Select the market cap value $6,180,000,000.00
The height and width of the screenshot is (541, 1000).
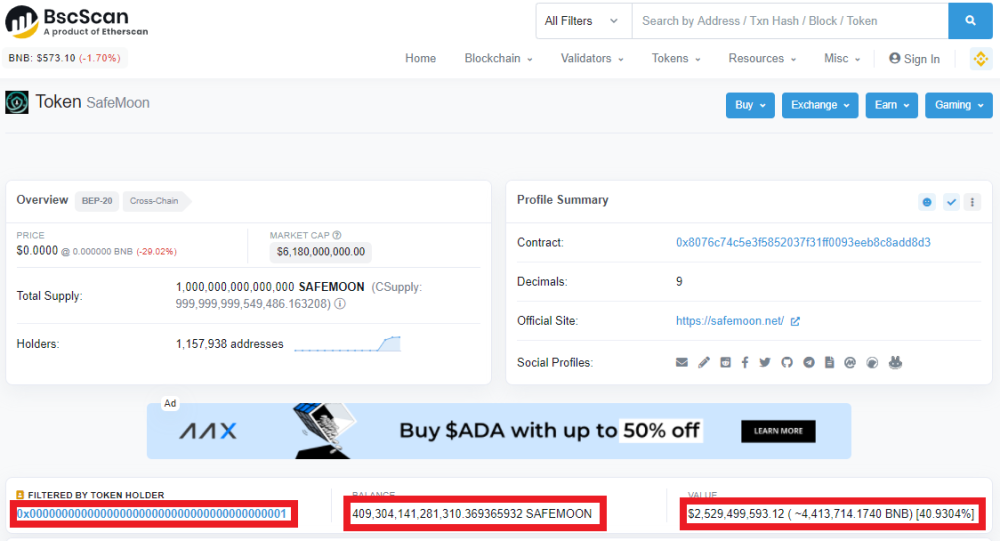[x=321, y=252]
